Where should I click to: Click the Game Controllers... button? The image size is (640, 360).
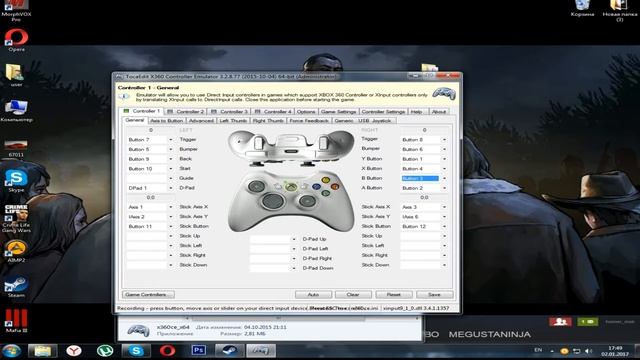point(148,294)
